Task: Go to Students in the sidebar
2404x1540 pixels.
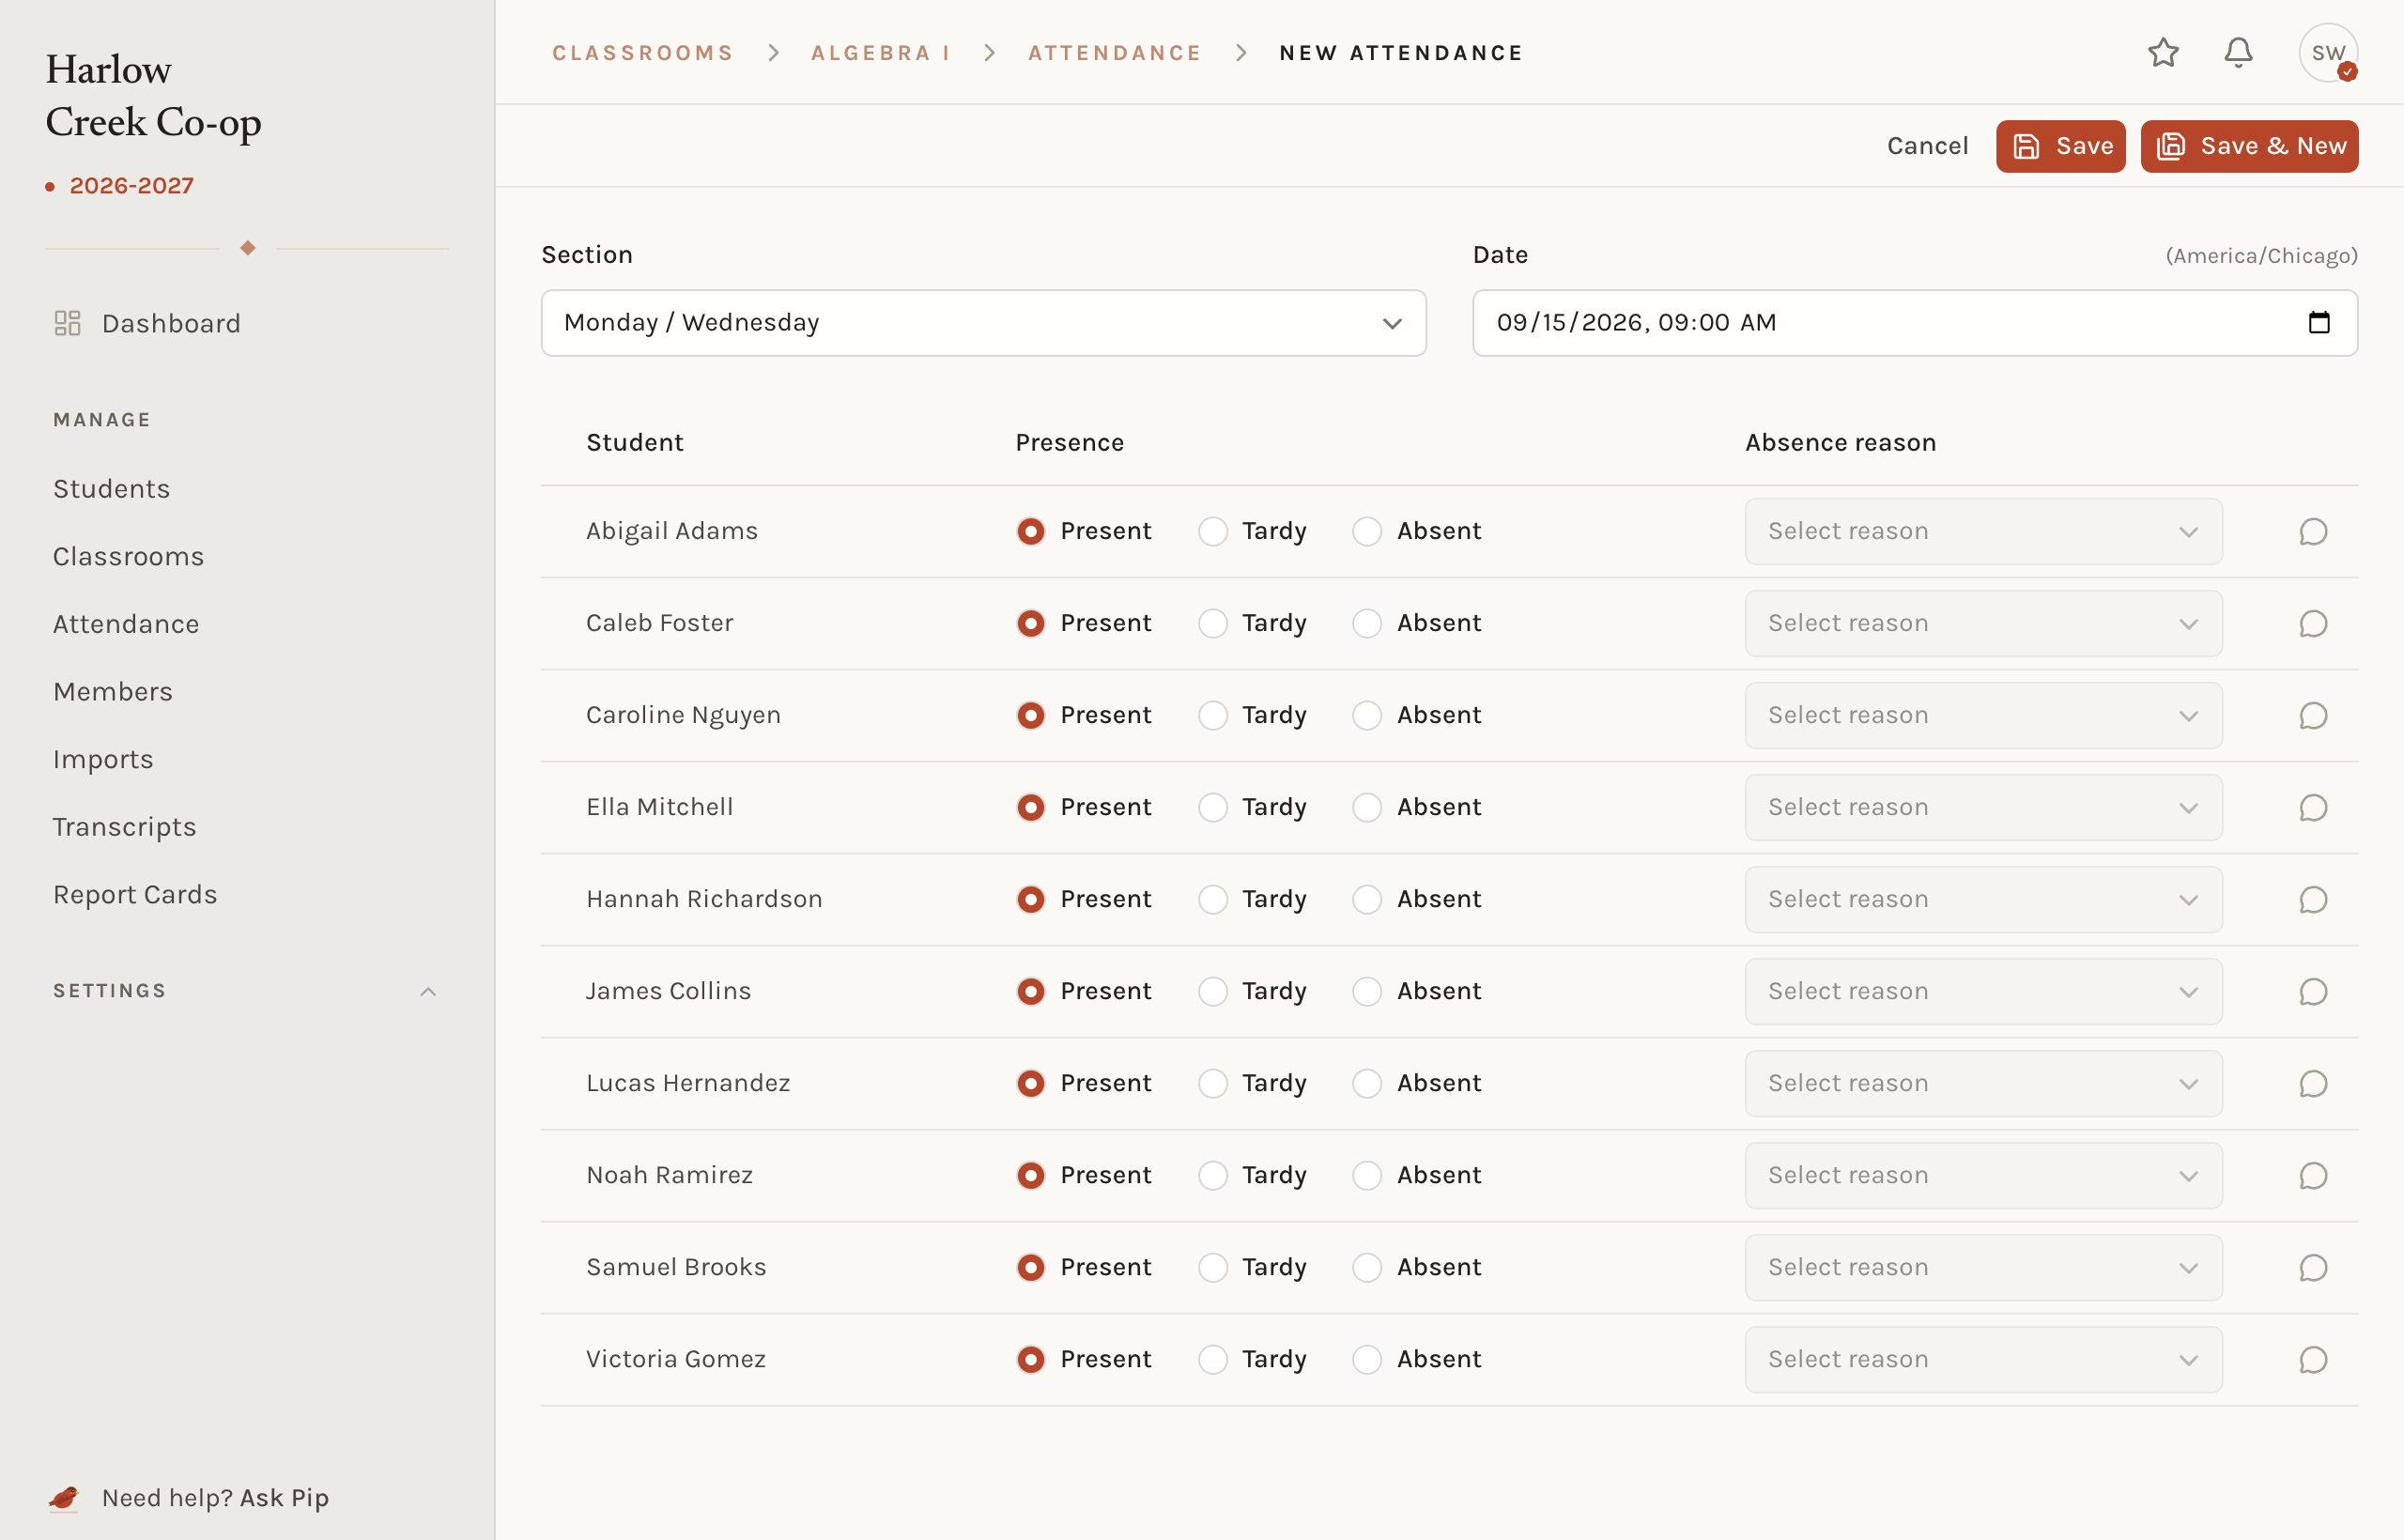Action: pyautogui.click(x=111, y=488)
